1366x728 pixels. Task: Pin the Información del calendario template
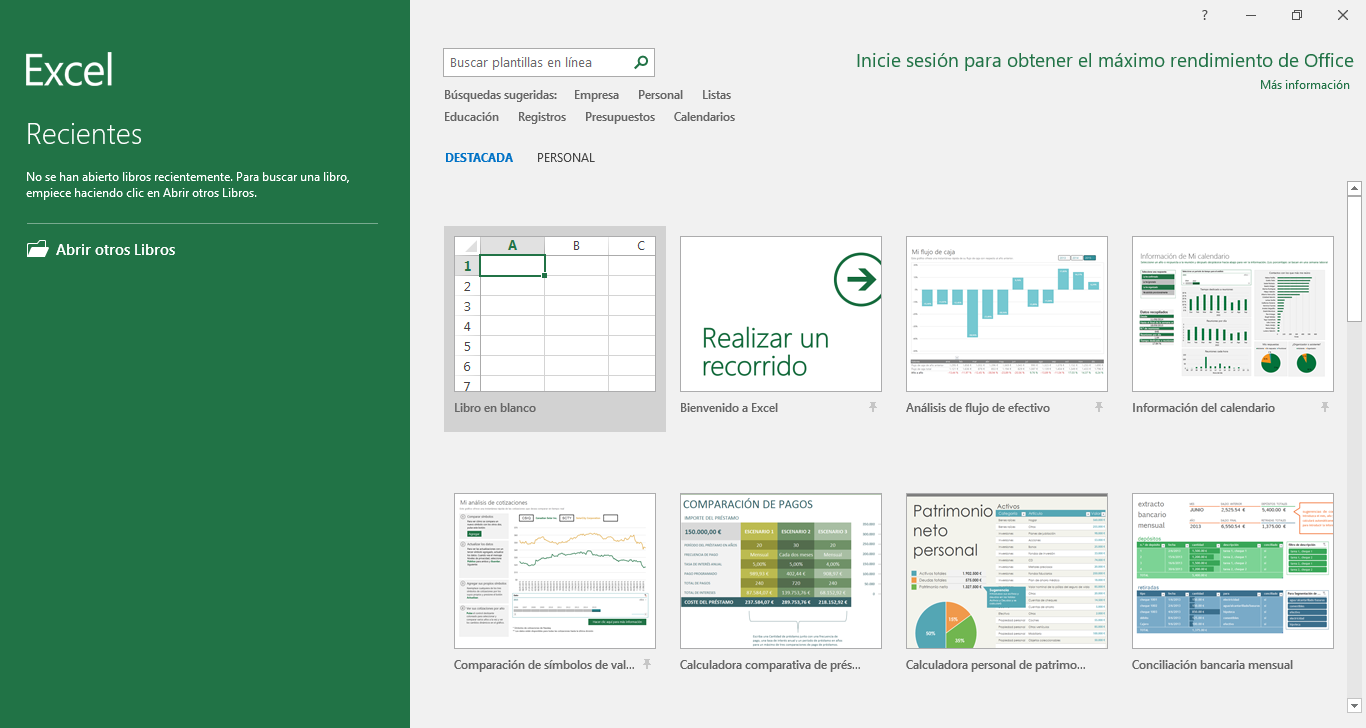coord(1325,408)
